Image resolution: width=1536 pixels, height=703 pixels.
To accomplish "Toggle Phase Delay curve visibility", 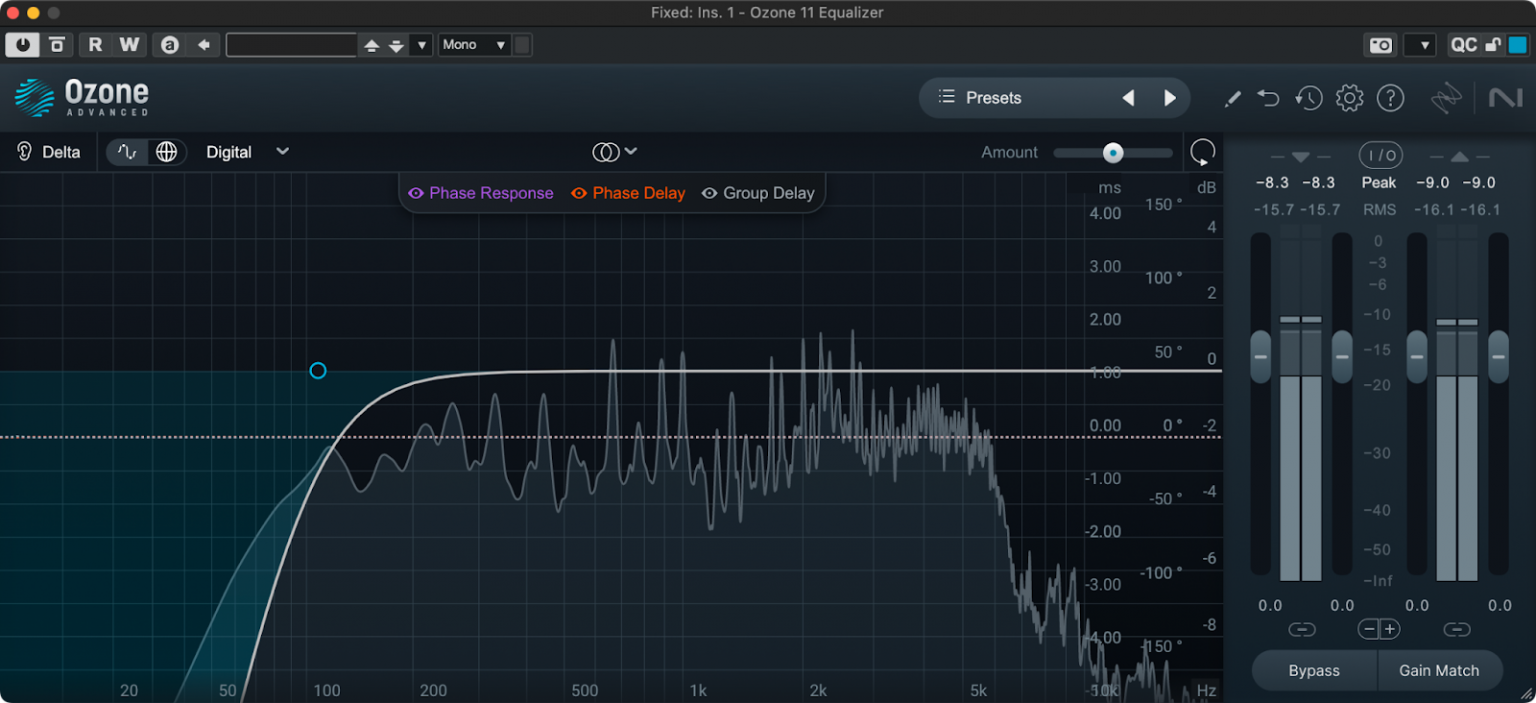I will click(628, 193).
